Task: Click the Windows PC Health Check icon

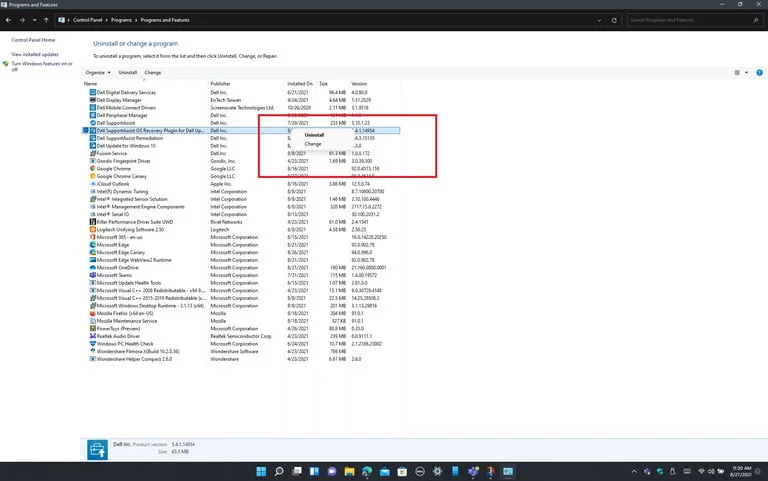Action: click(93, 344)
